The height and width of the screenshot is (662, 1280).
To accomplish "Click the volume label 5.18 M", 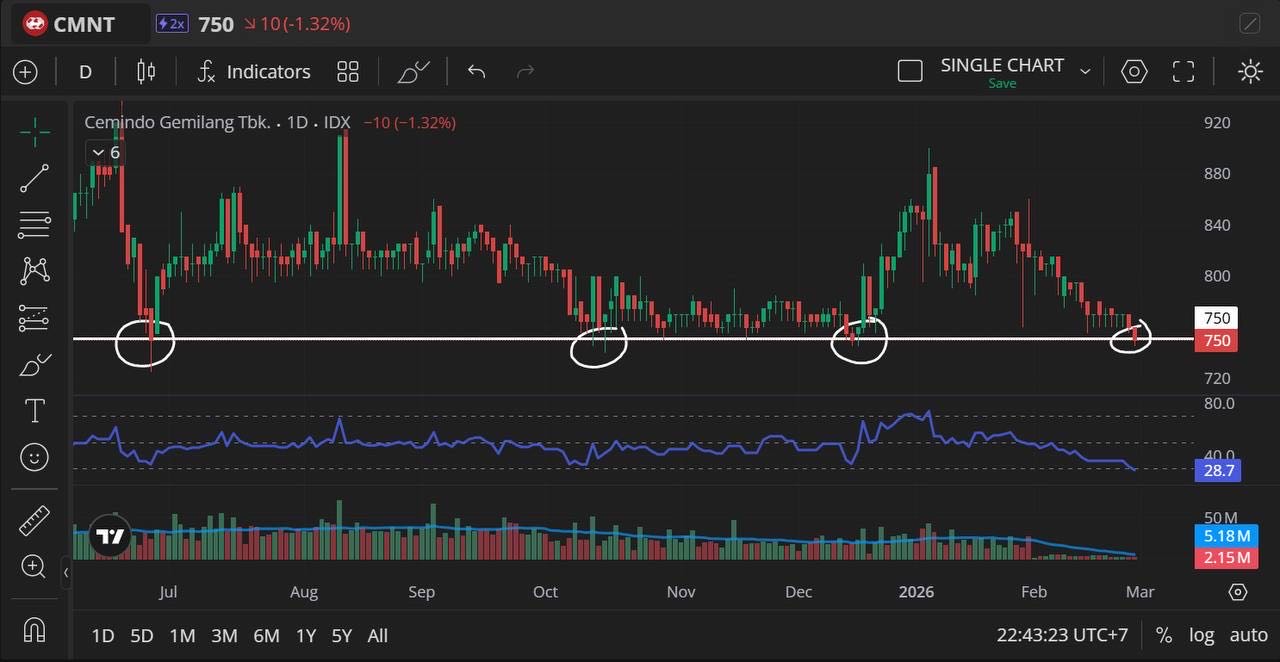I will 1227,536.
